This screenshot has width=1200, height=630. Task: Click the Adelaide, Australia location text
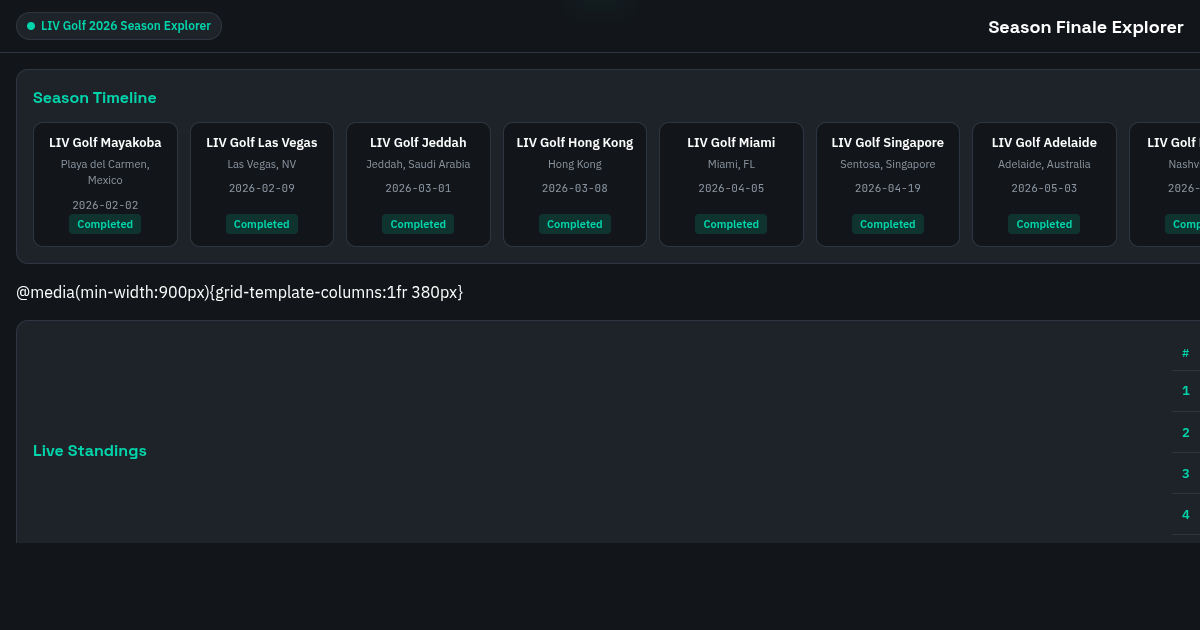click(1044, 164)
